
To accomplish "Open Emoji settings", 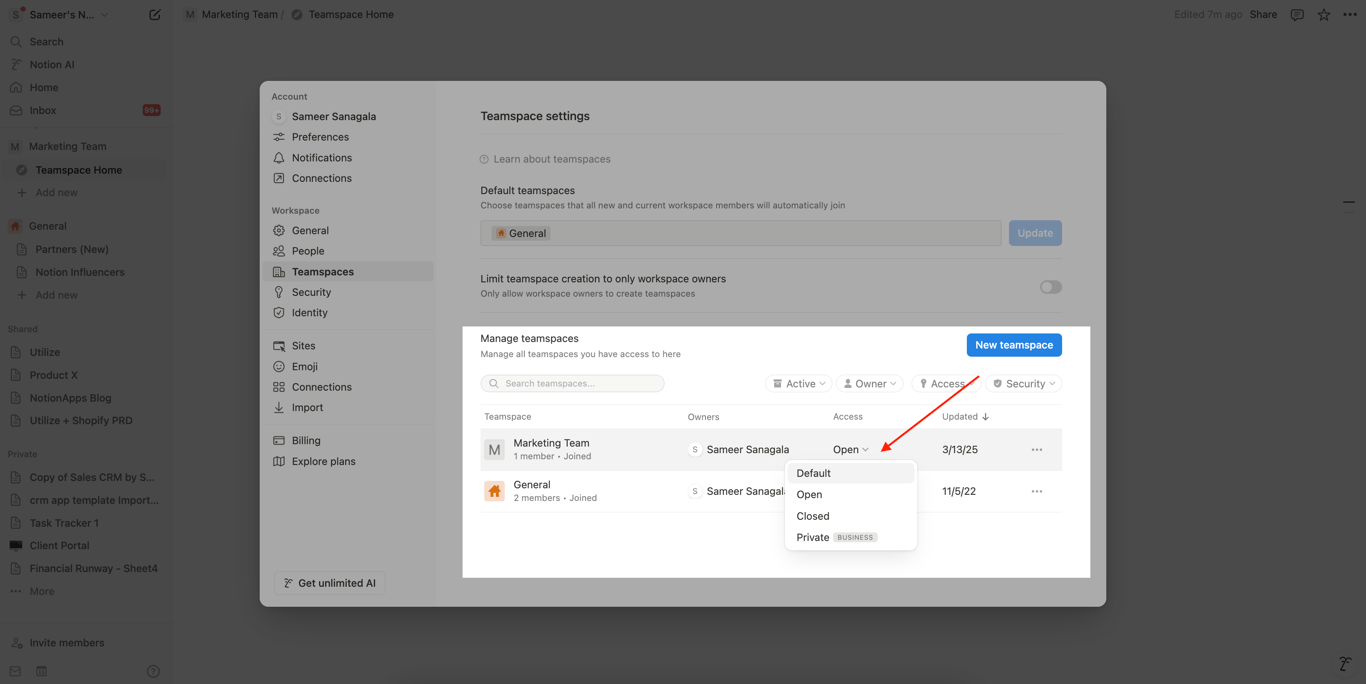I will tap(350, 367).
